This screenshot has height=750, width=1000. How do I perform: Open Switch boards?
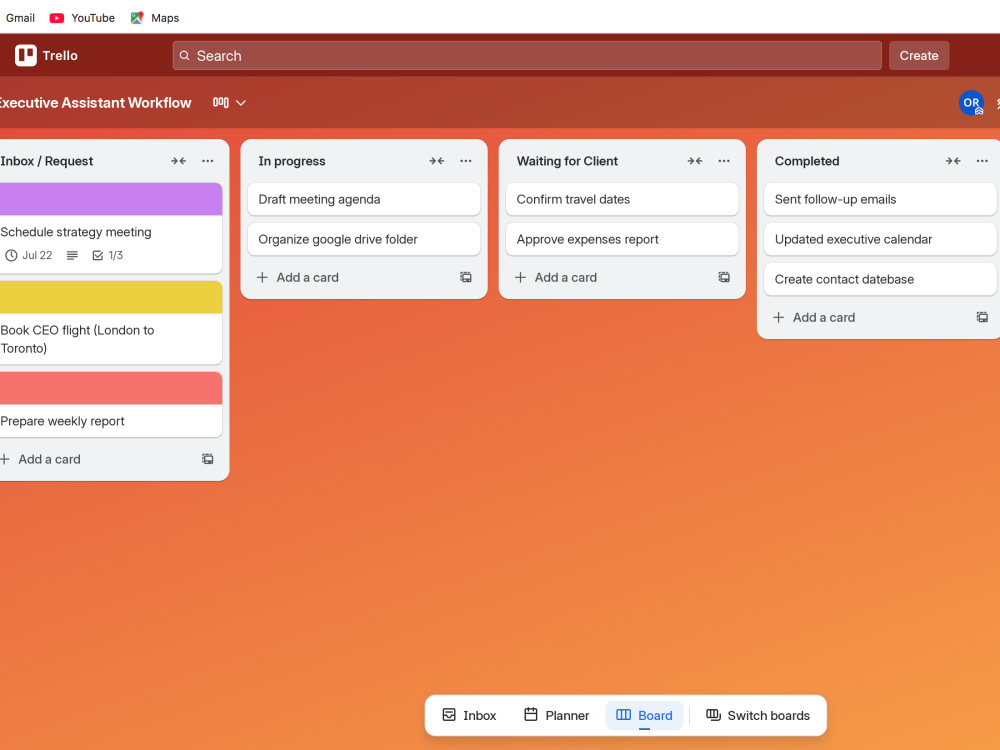coord(758,716)
